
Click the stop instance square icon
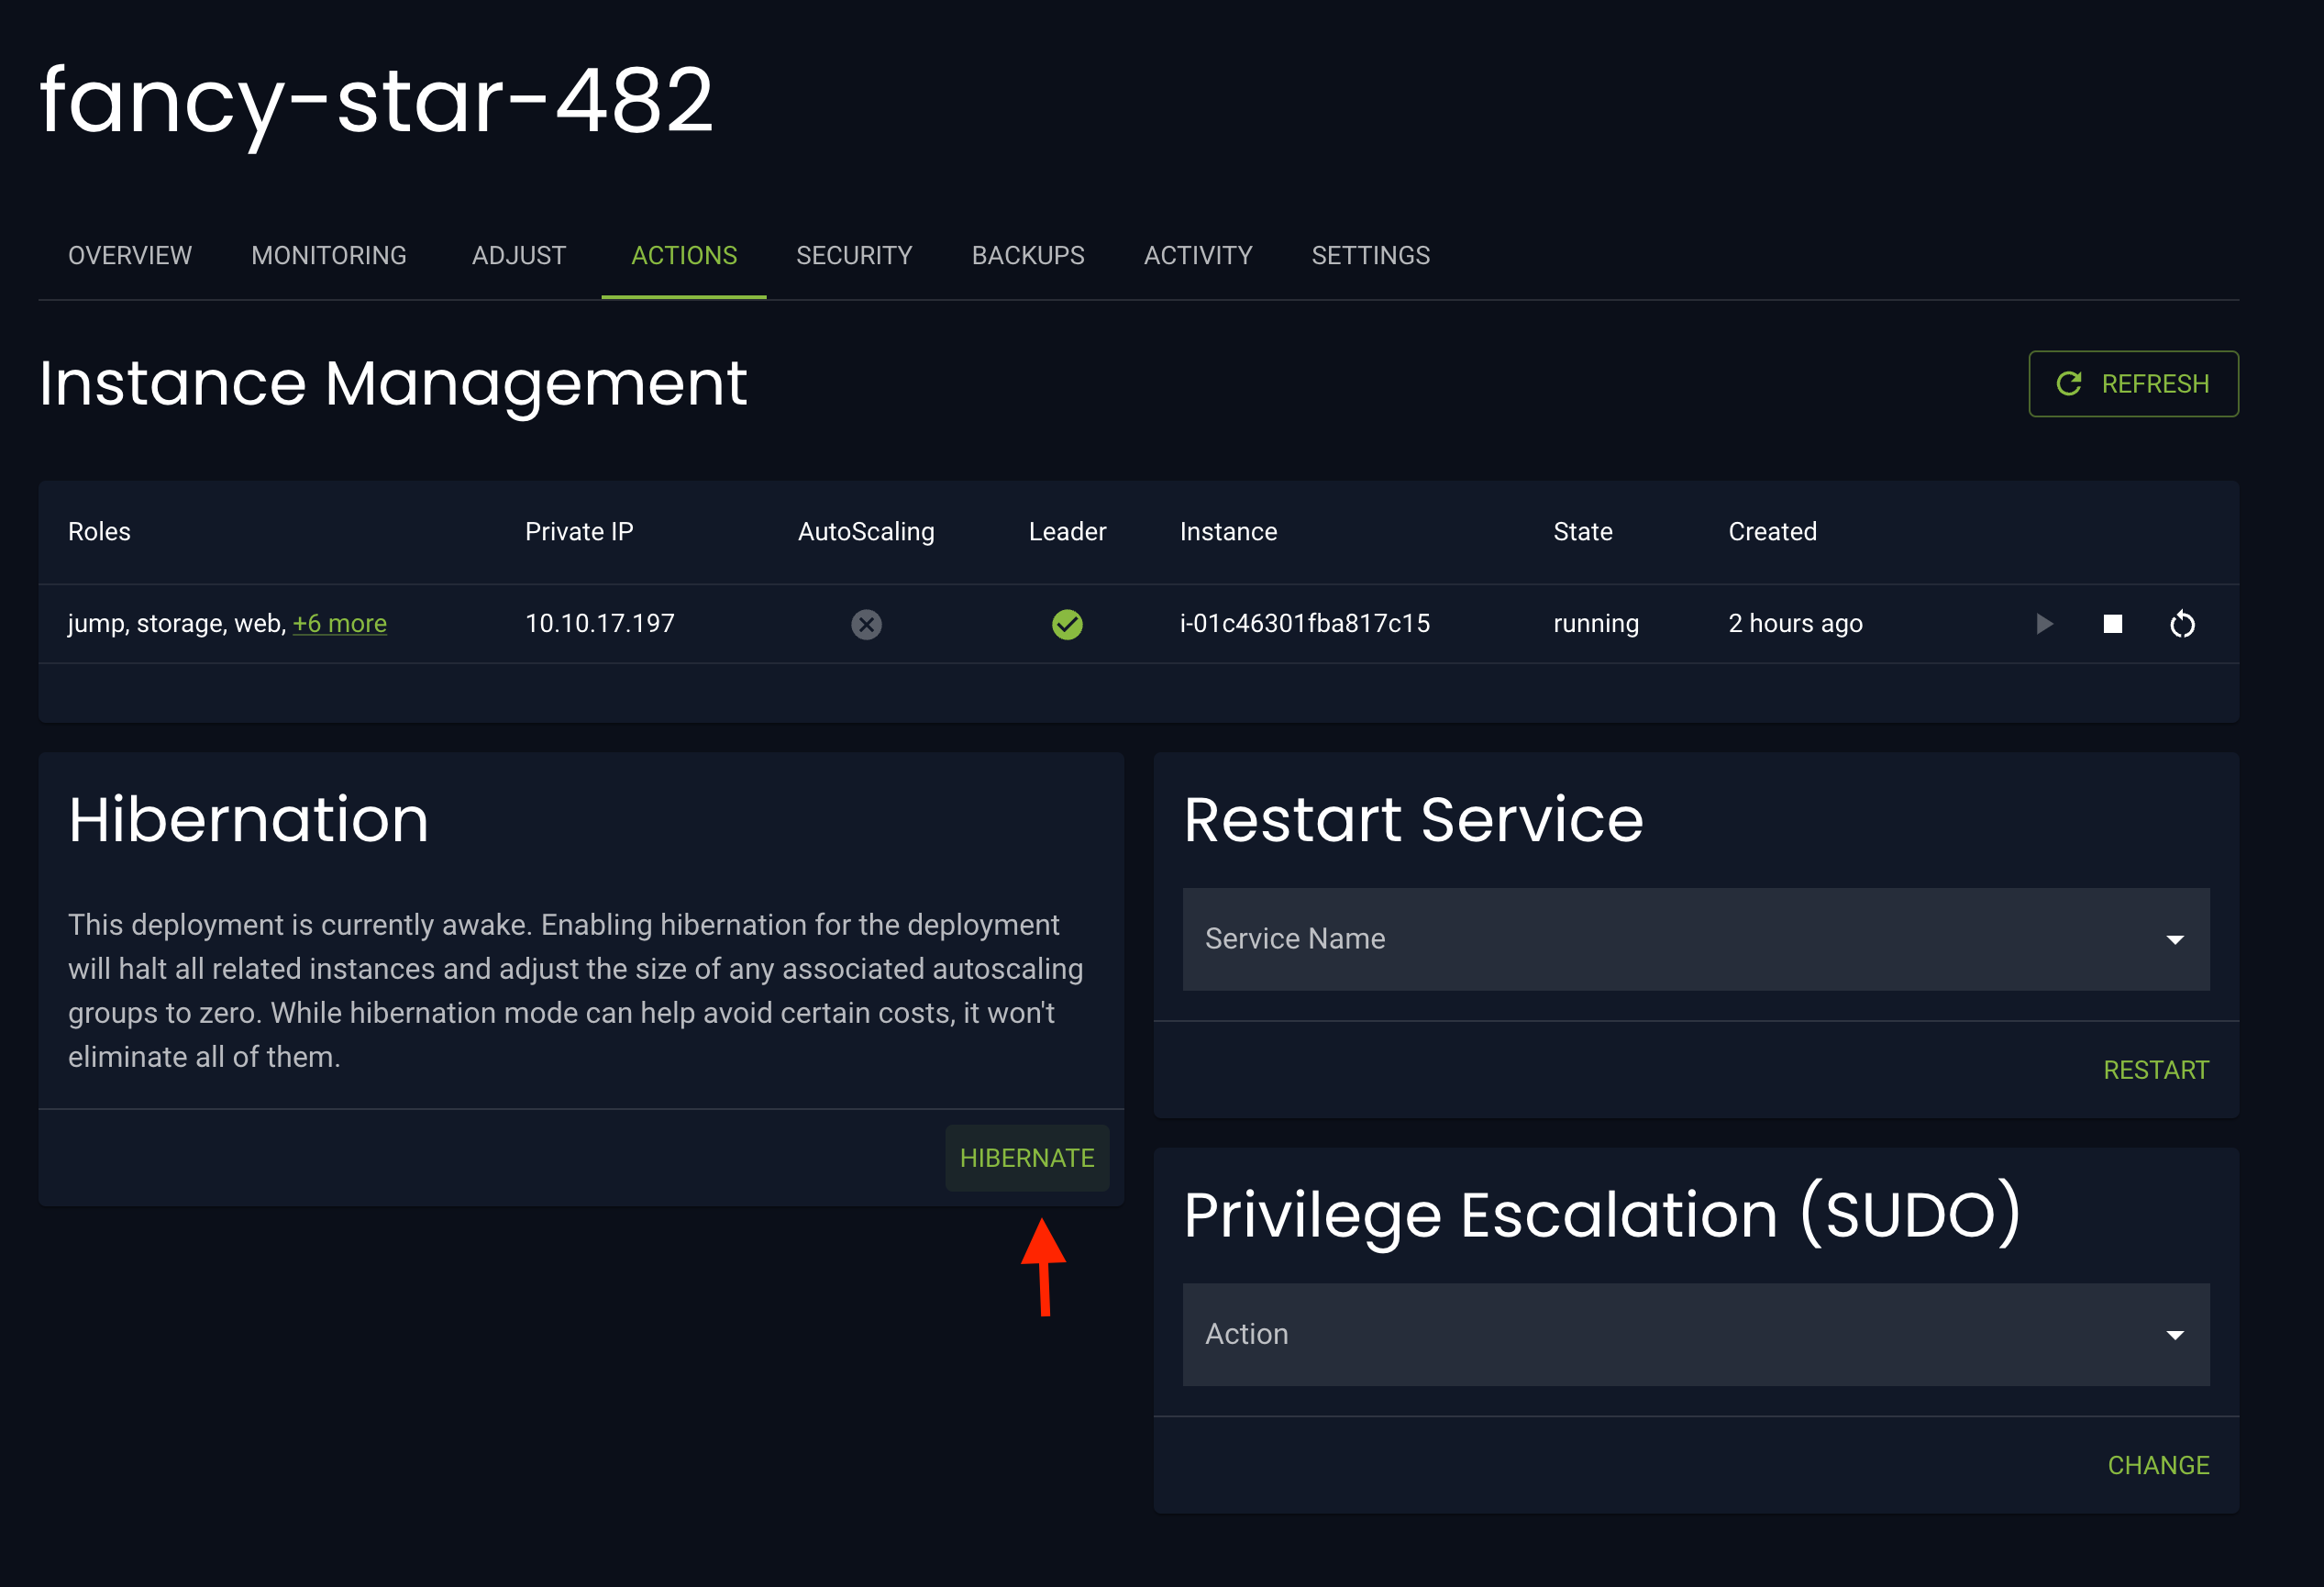(x=2112, y=624)
